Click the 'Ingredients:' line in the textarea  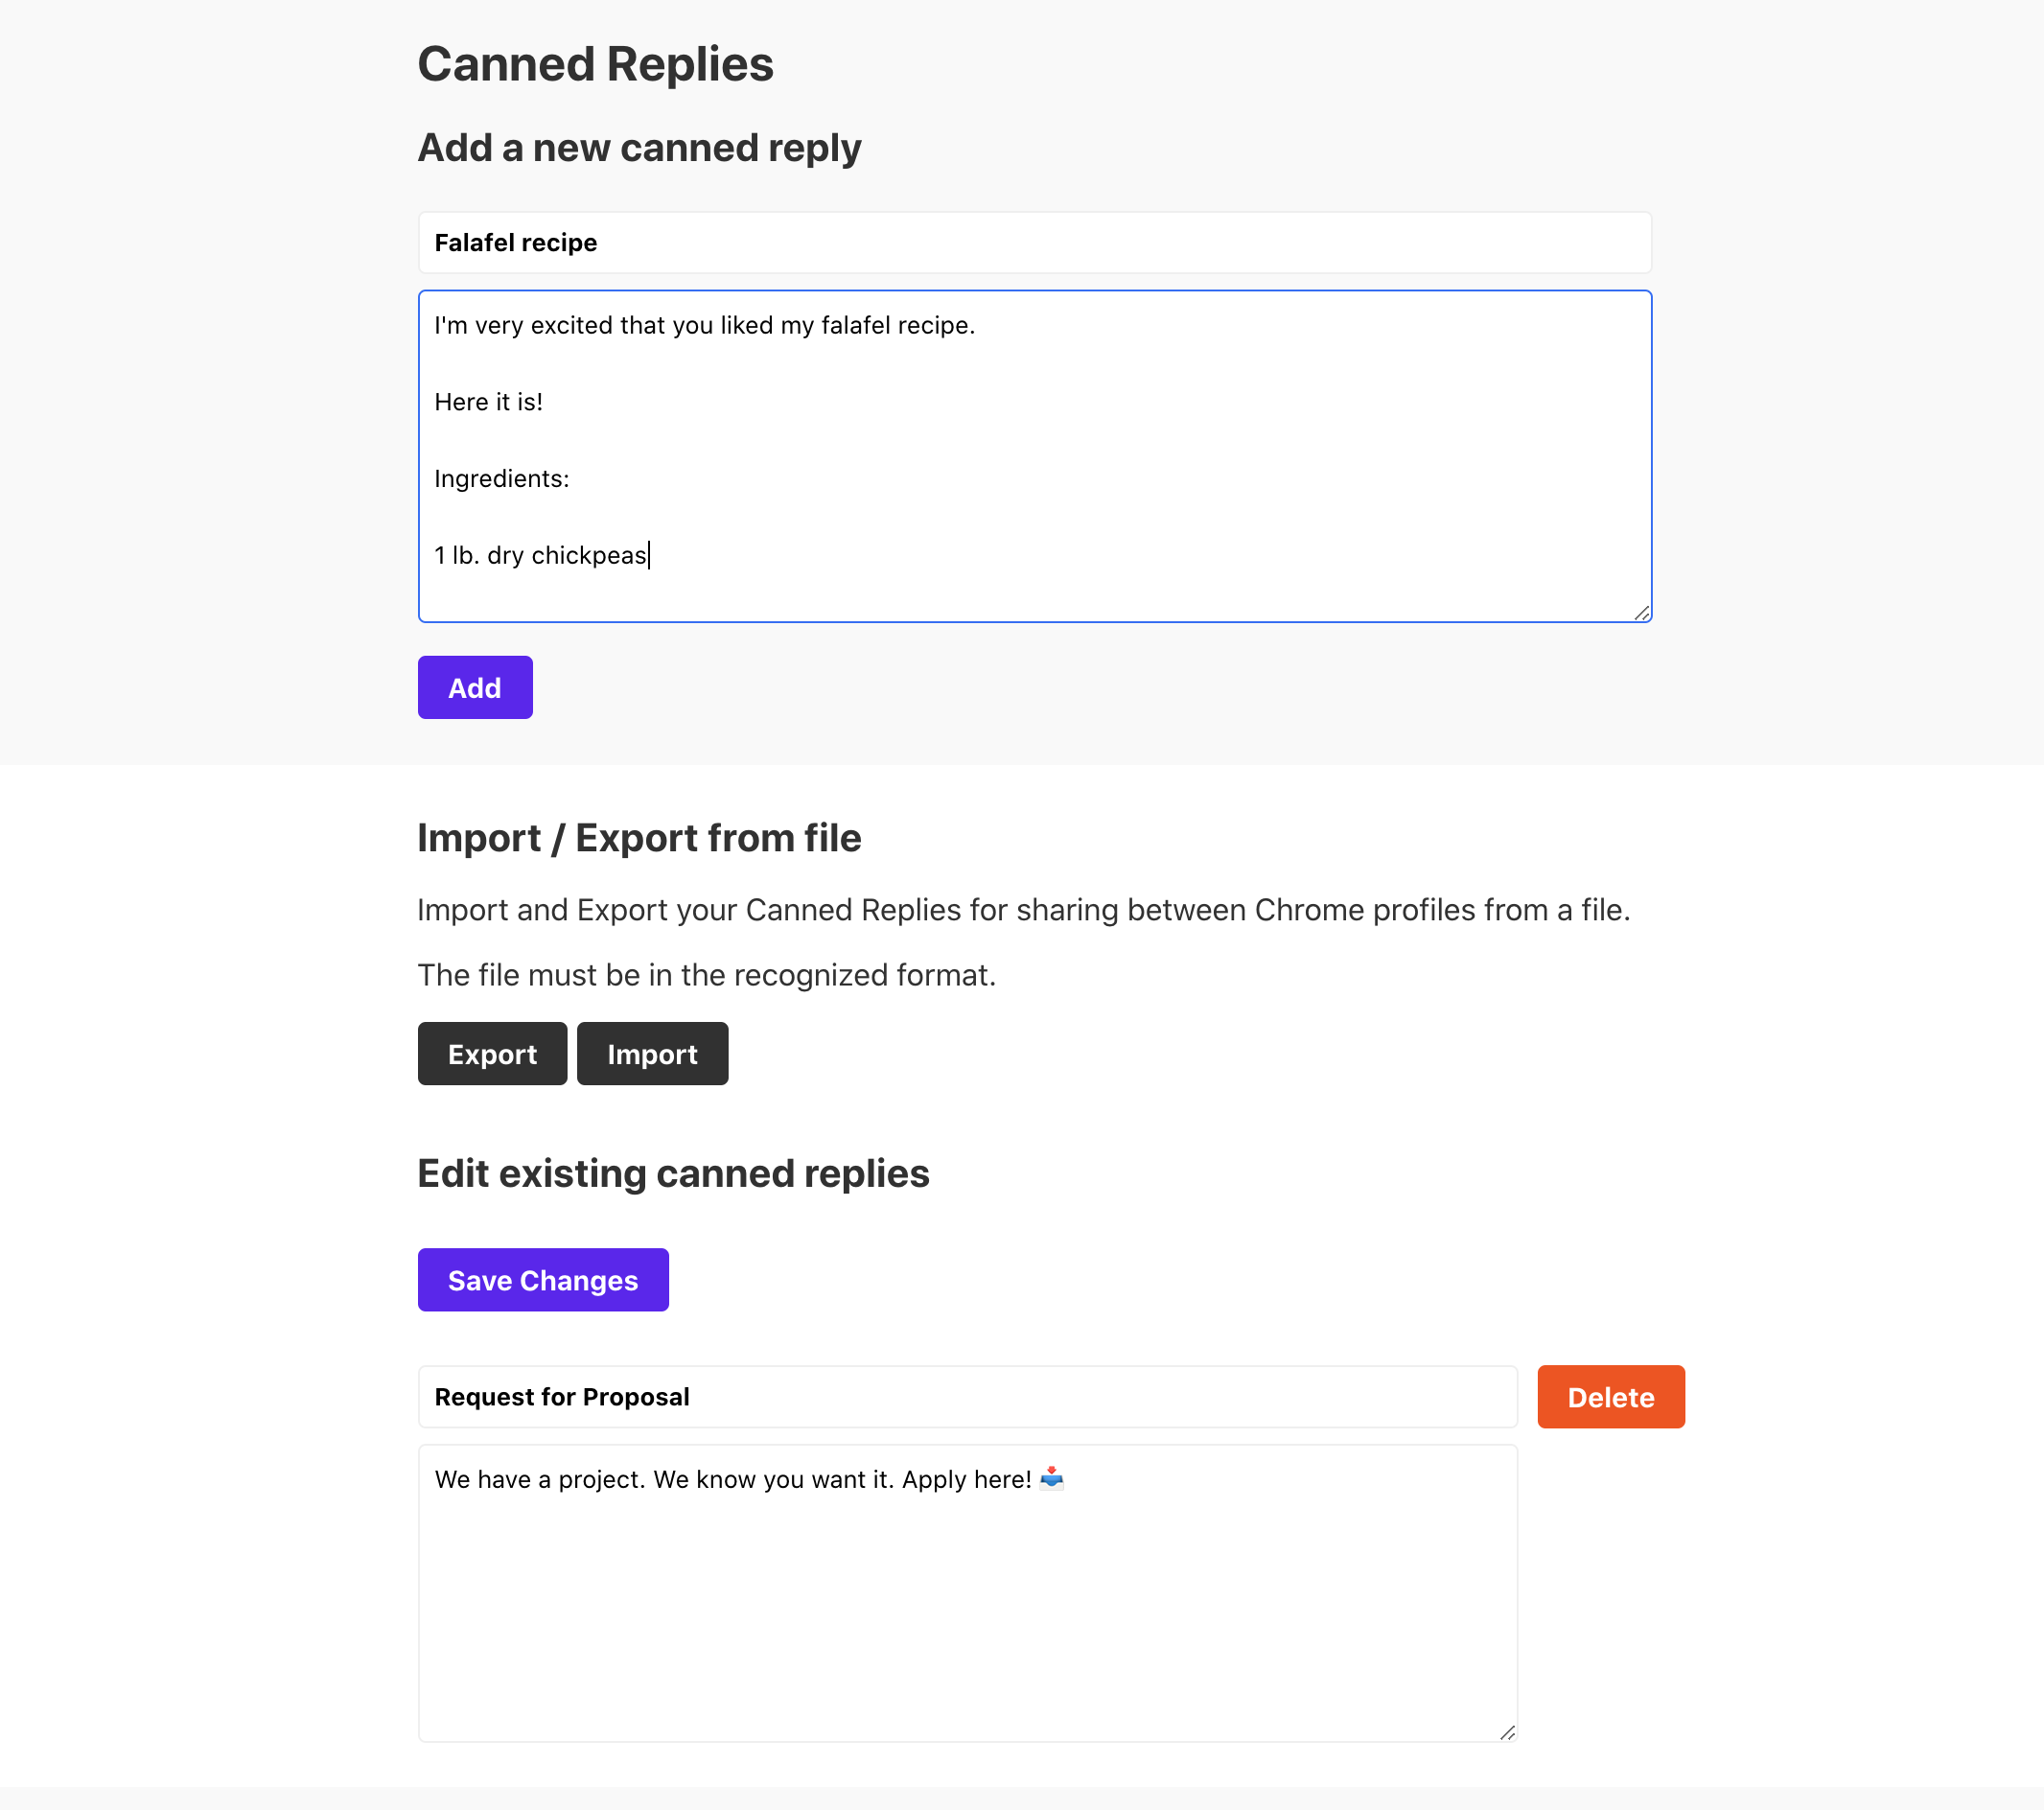(x=502, y=479)
